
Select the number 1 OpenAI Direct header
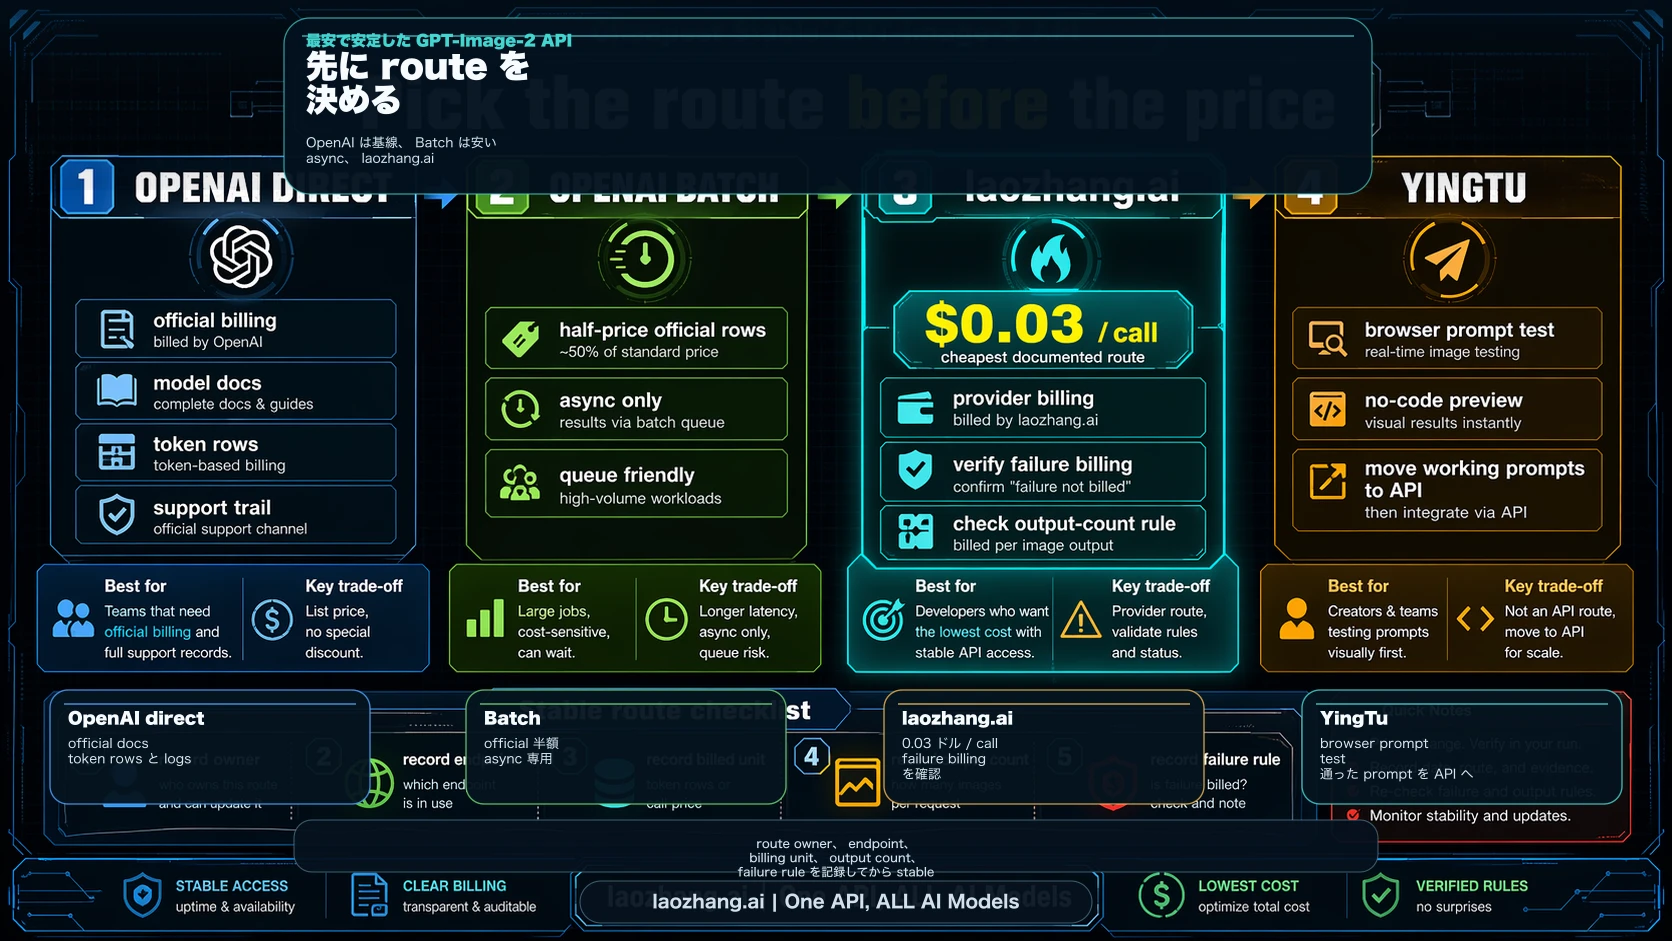[x=86, y=187]
